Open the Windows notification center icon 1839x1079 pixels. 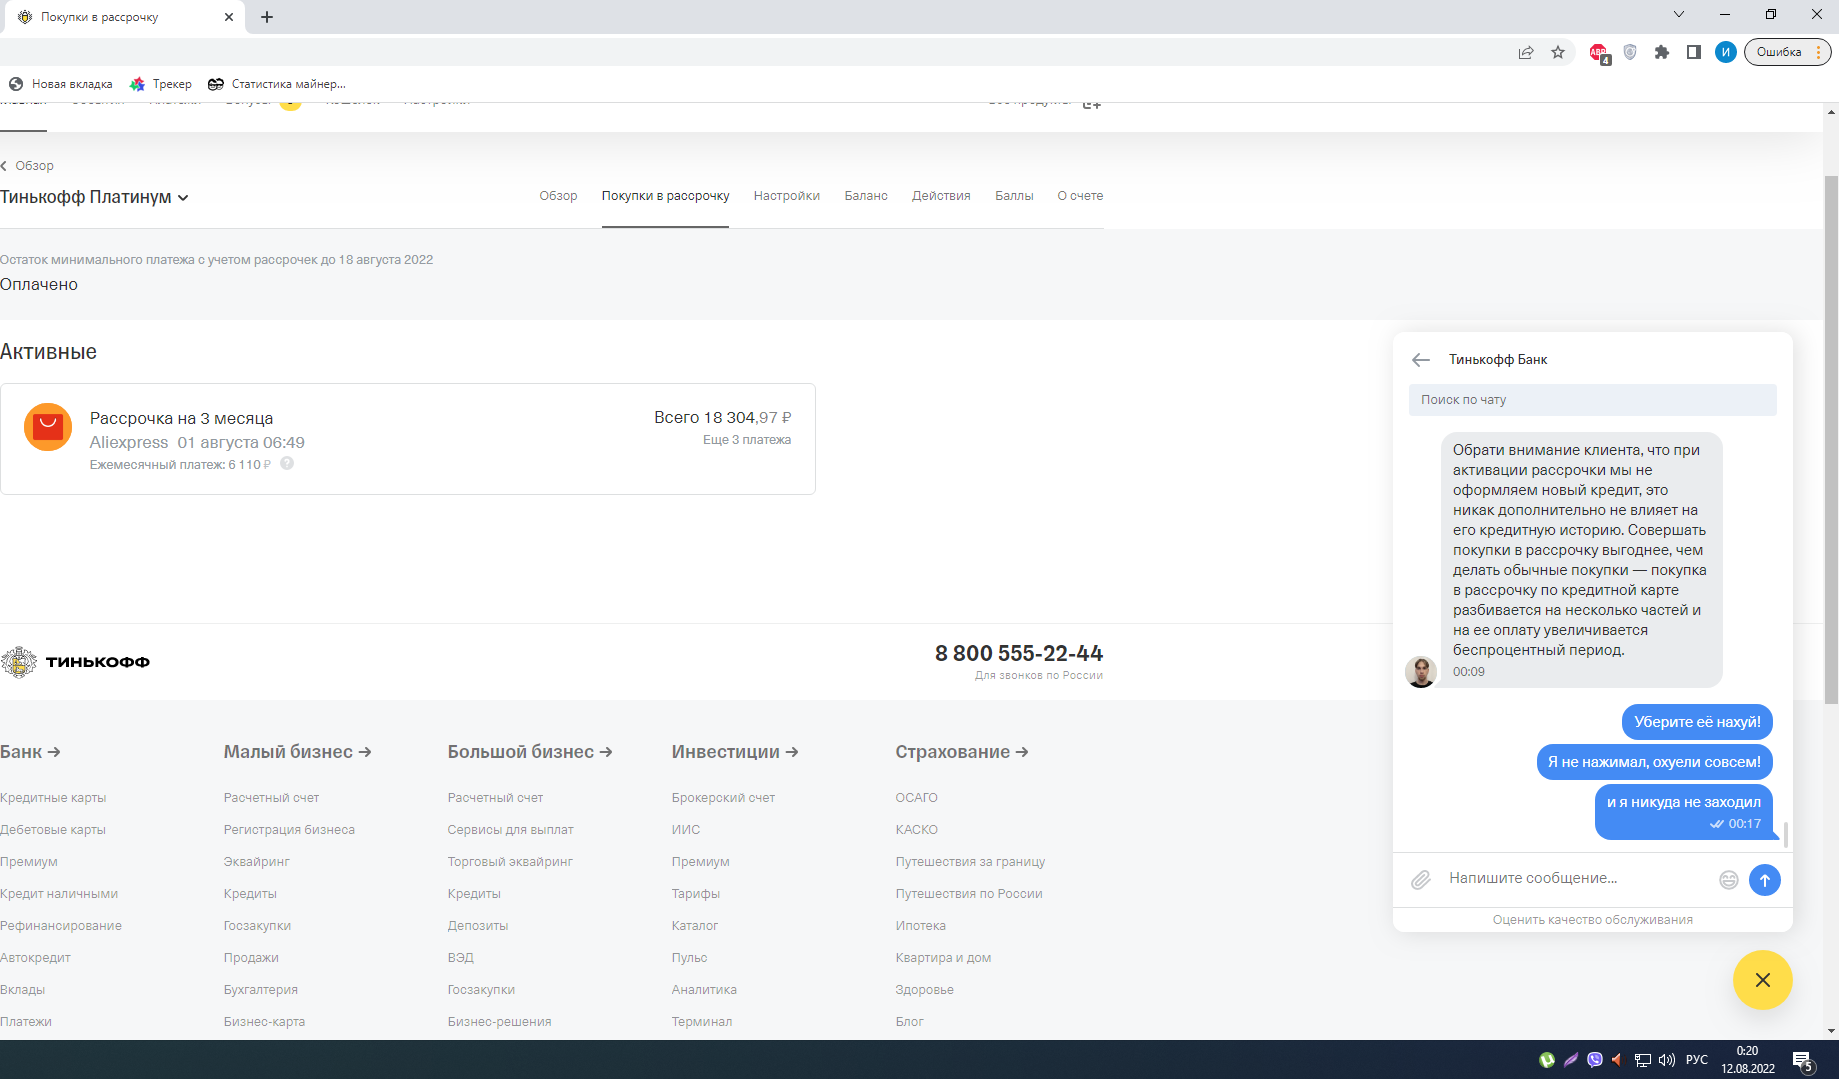1803,1061
